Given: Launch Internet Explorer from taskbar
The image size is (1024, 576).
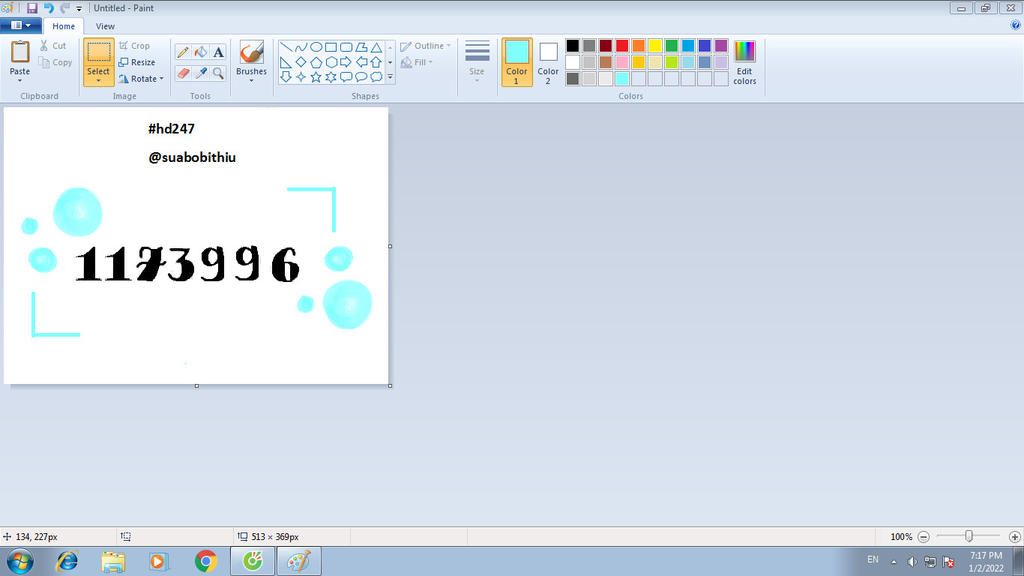Looking at the screenshot, I should point(67,562).
